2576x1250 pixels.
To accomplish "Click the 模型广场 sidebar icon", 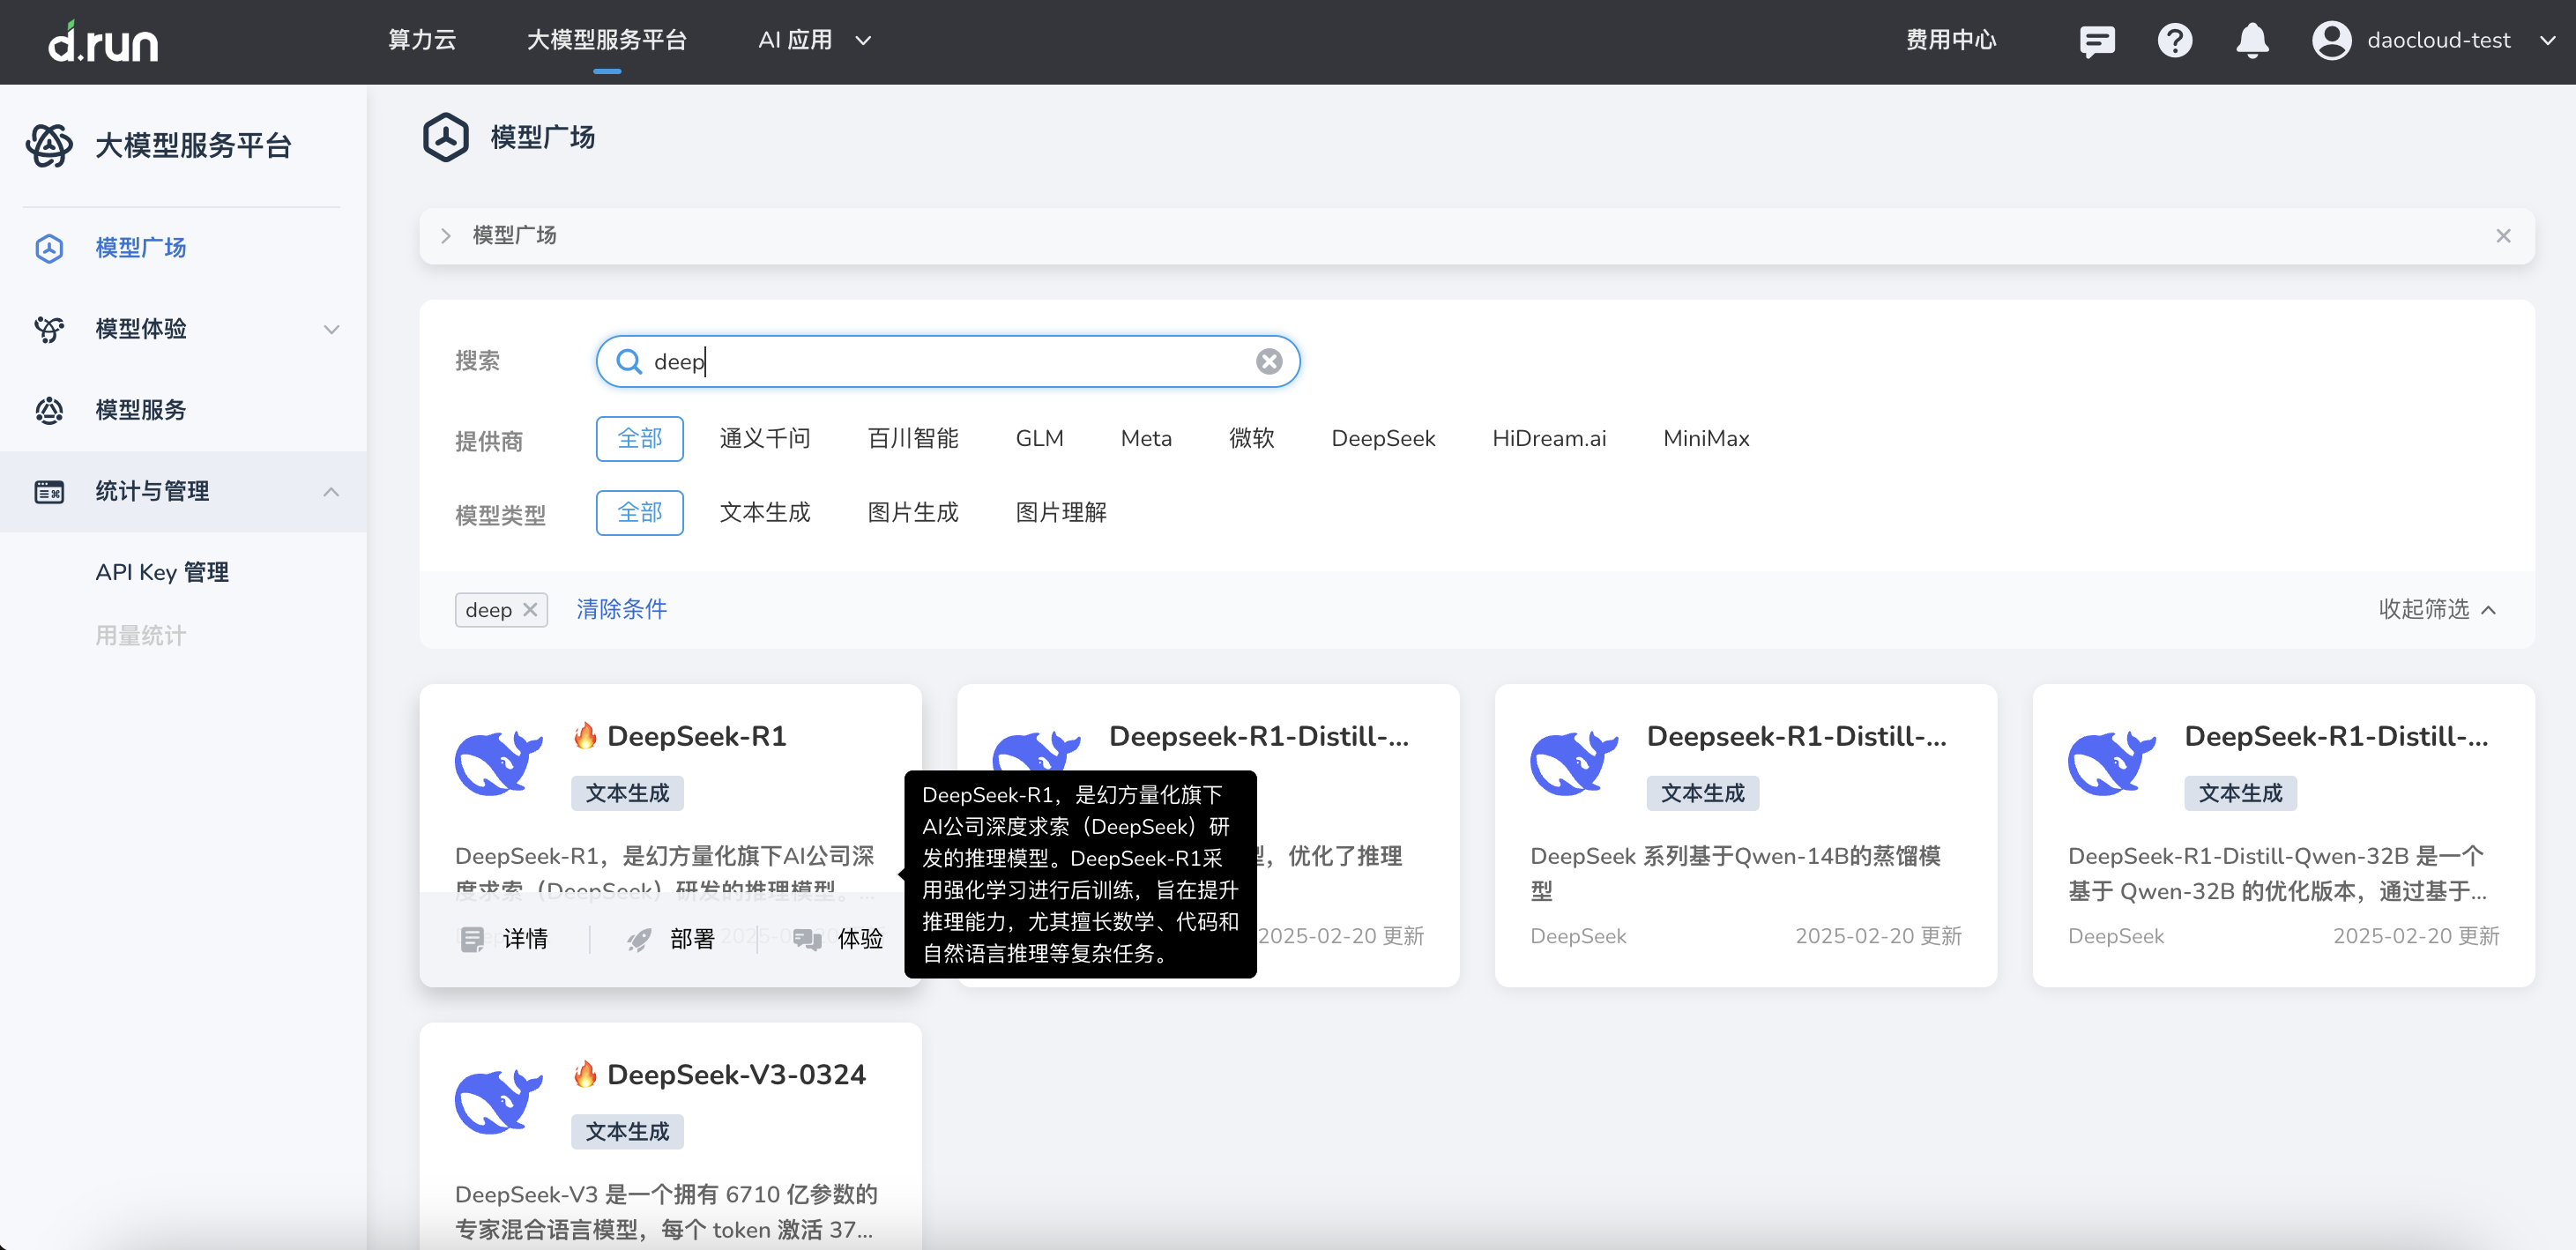I will point(49,248).
